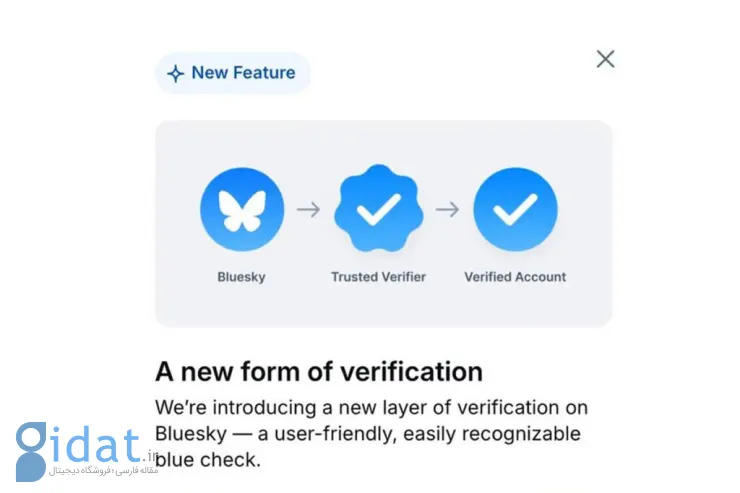Click the arrow after the Bluesky logo
The width and height of the screenshot is (740, 493).
[x=309, y=209]
